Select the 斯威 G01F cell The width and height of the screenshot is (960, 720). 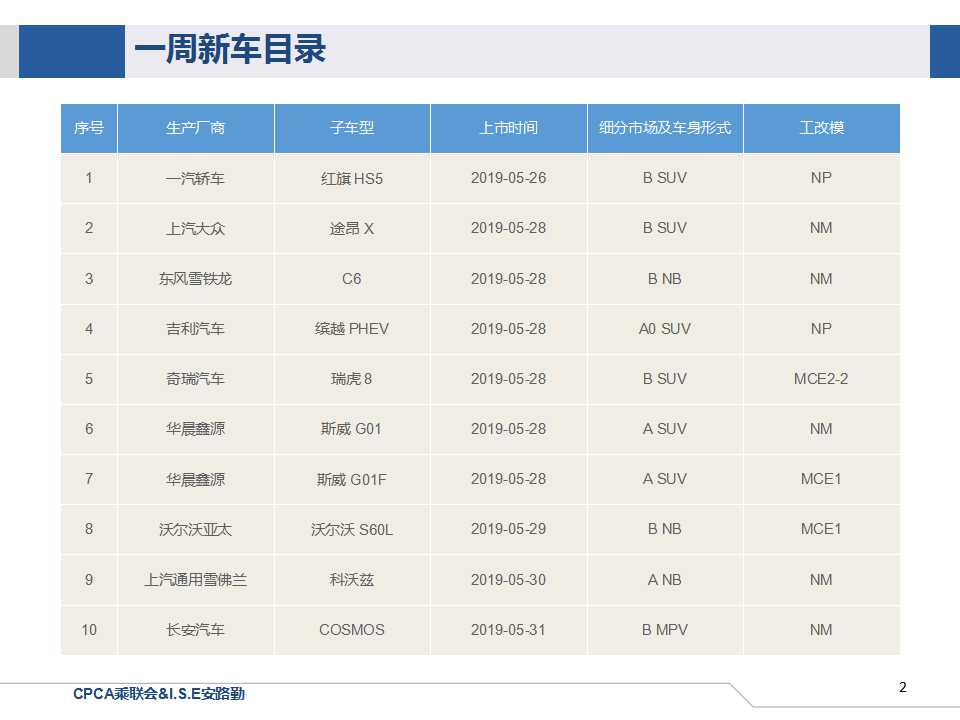[x=352, y=479]
